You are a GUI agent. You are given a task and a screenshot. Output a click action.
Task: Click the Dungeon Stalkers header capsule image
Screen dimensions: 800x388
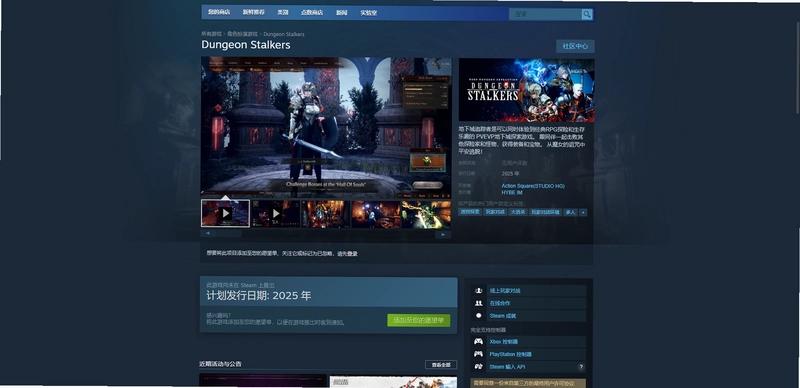tap(527, 90)
